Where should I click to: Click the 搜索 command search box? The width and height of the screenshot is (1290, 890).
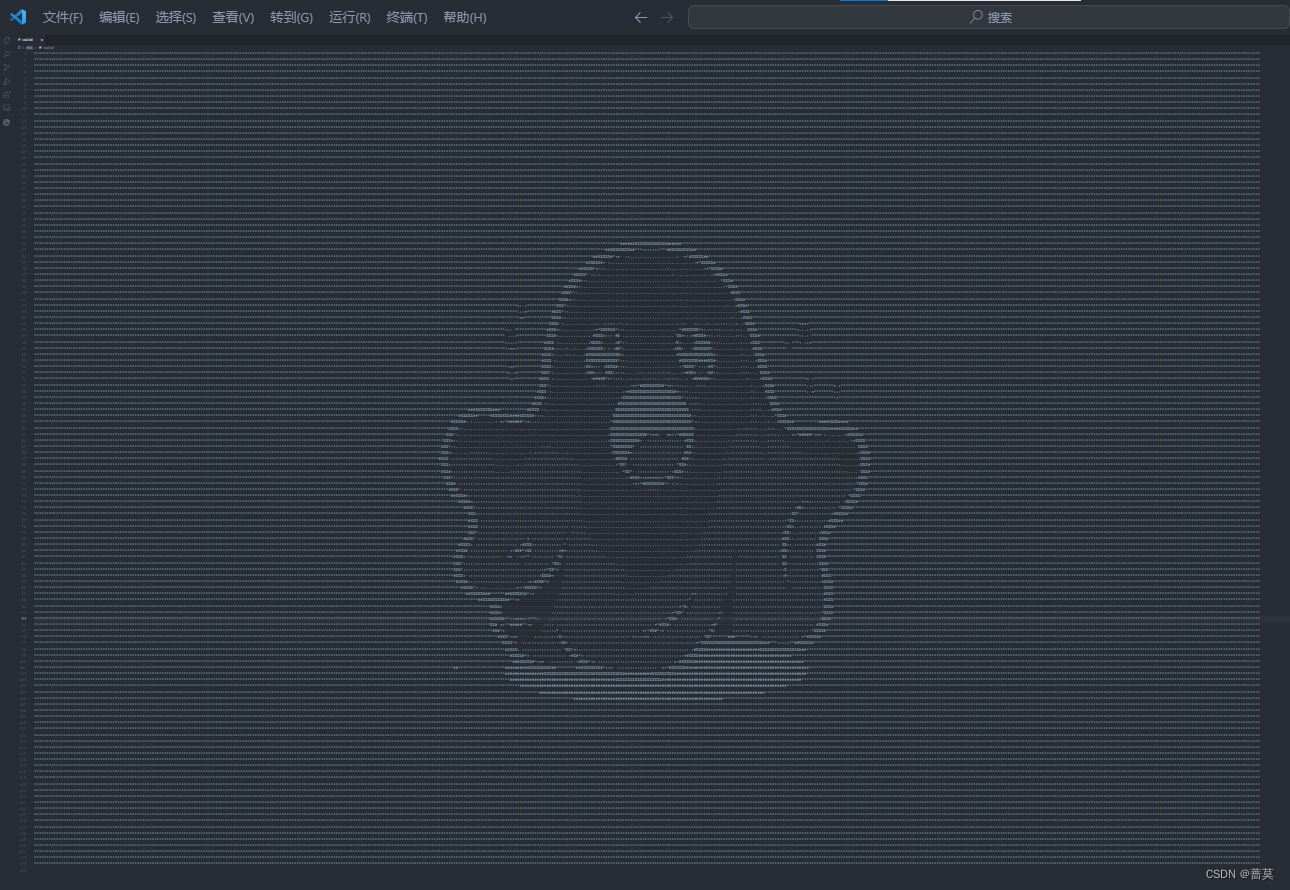(988, 17)
